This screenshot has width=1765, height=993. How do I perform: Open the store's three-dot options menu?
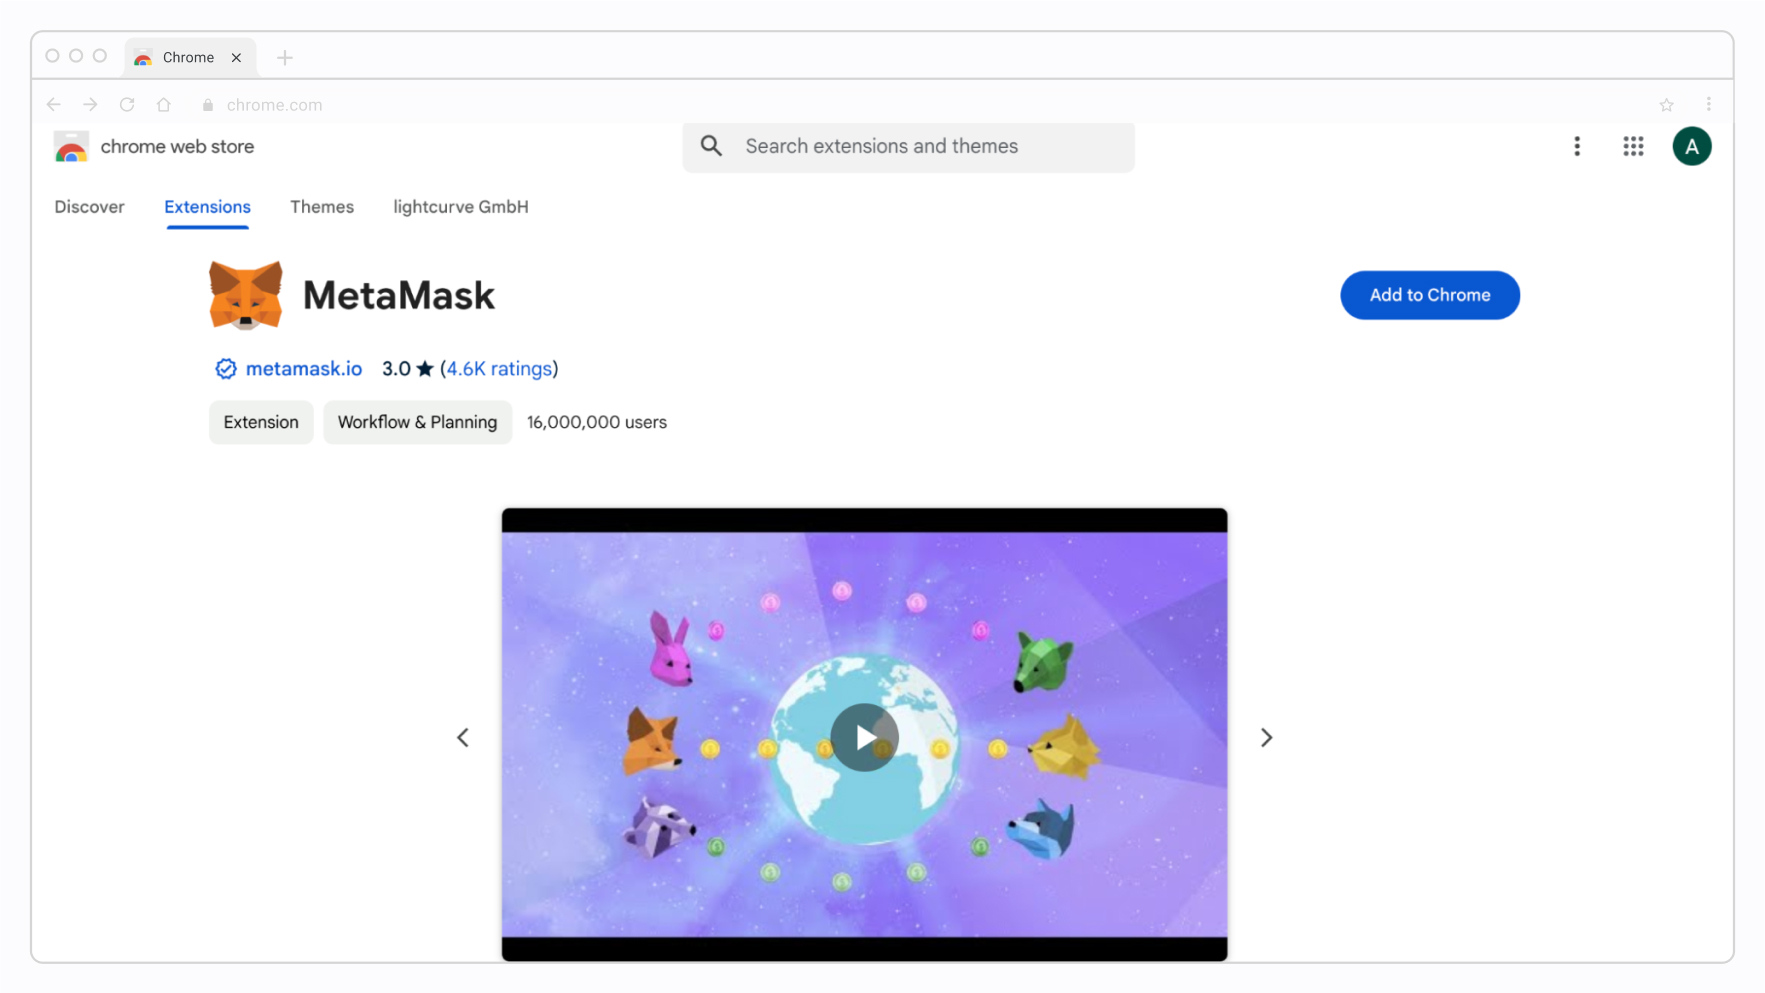pyautogui.click(x=1576, y=146)
